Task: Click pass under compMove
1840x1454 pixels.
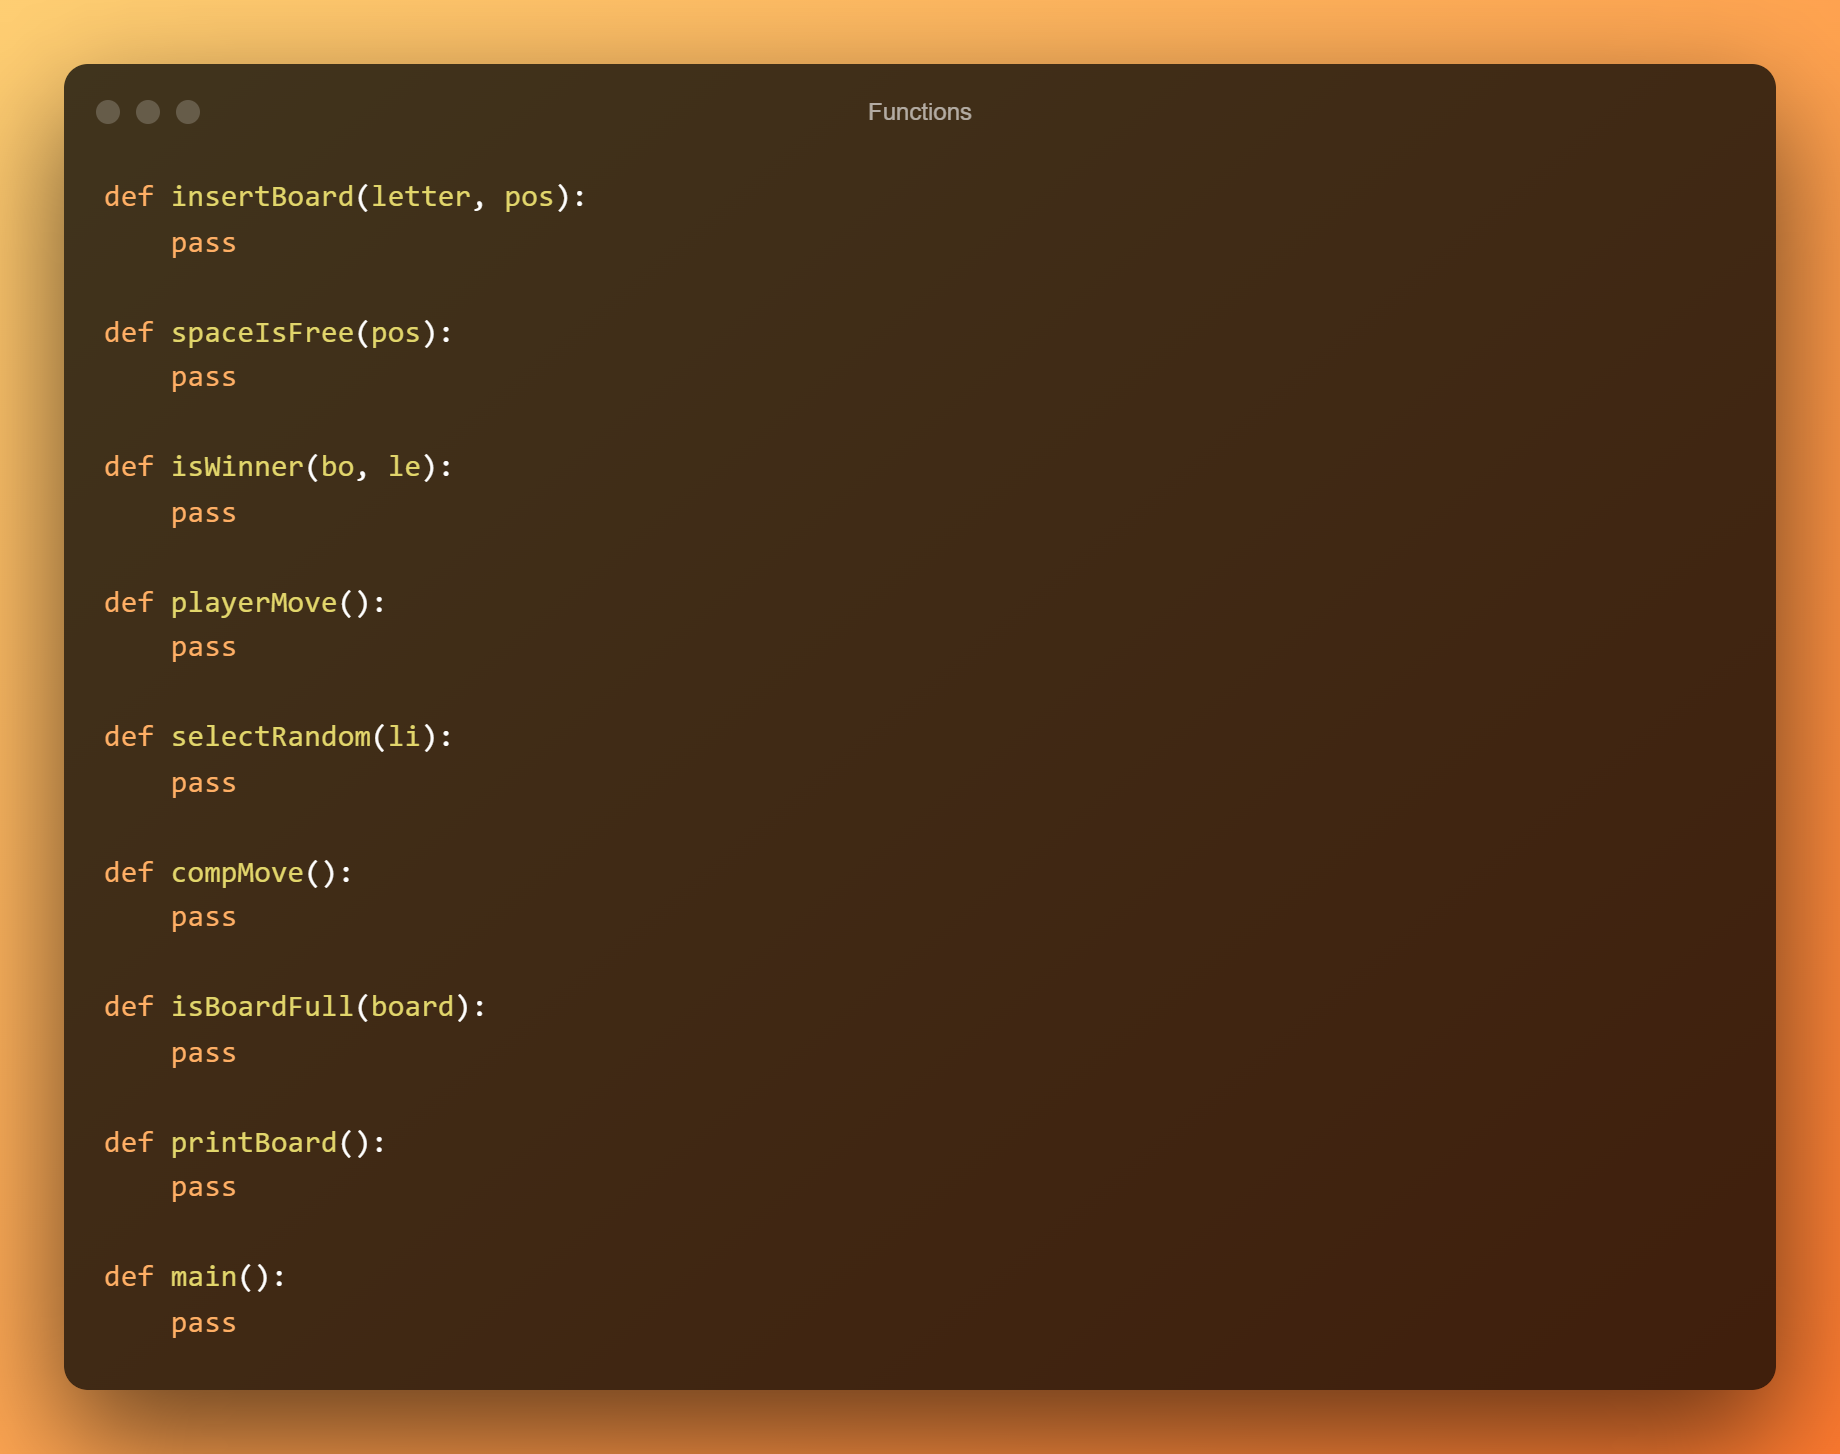Action: [x=204, y=918]
